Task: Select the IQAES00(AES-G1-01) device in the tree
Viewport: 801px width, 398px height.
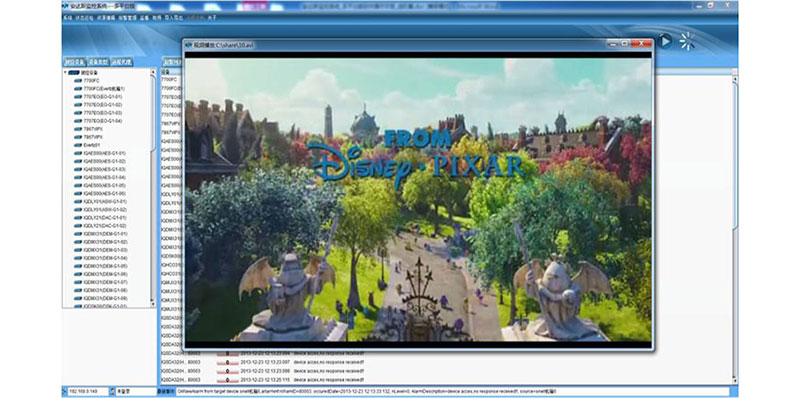Action: (104, 153)
